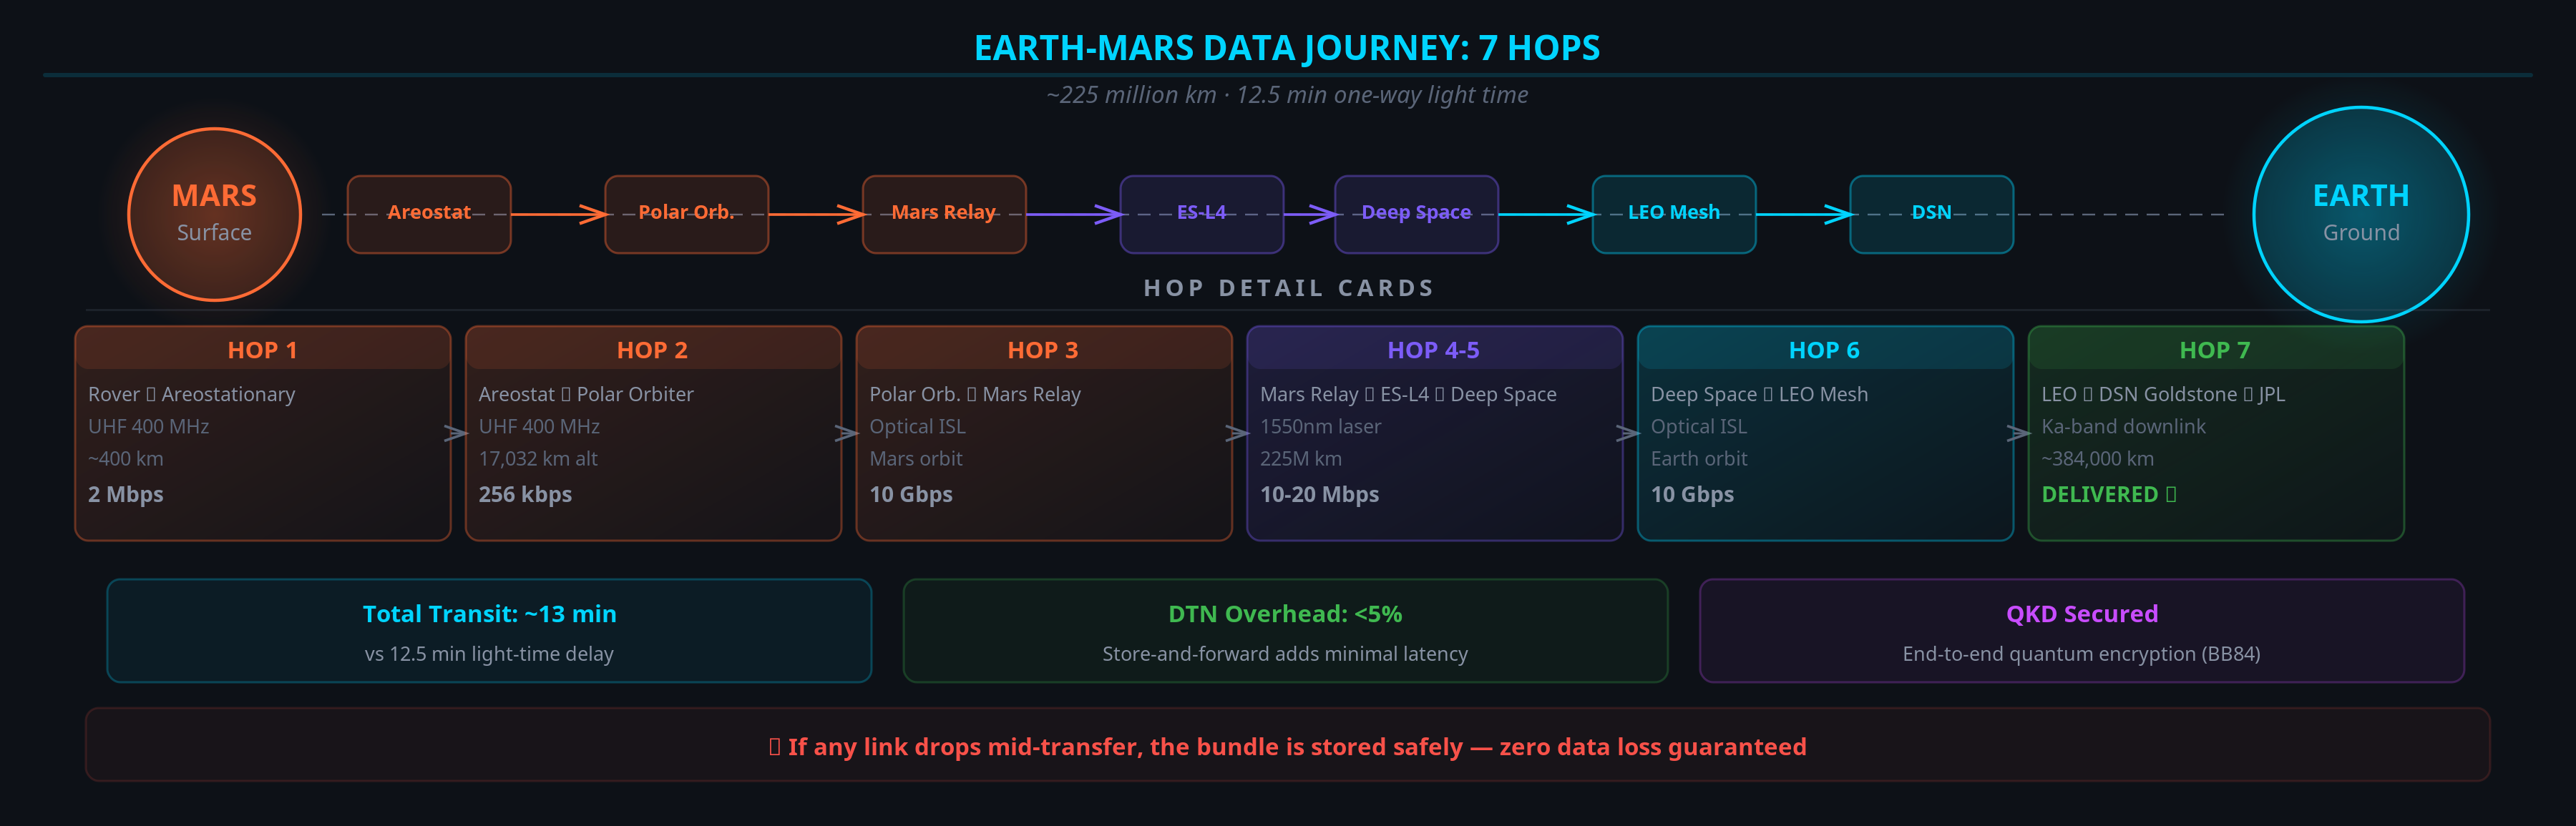Screen dimensions: 2576x826
Task: Click the EARTH Ground circle node
Action: [x=2361, y=214]
